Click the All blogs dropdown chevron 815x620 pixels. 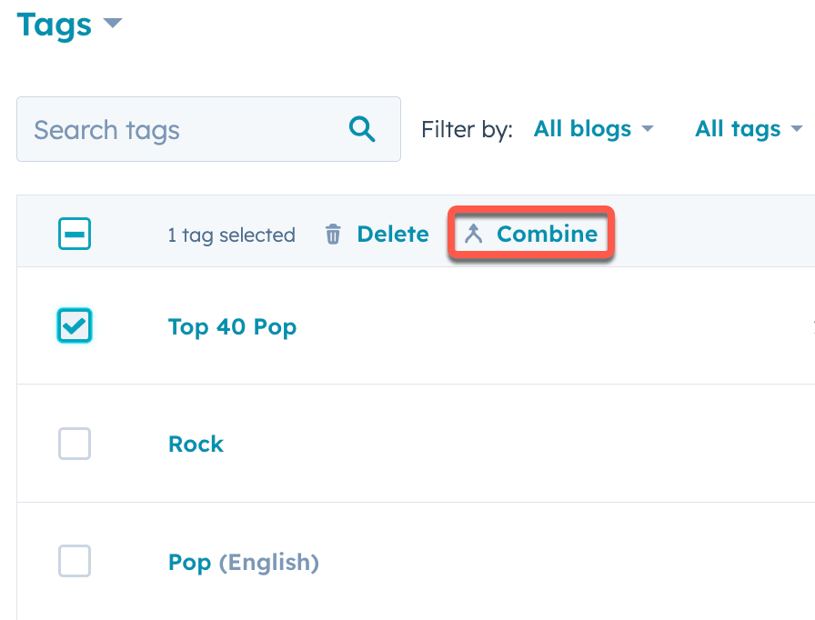coord(649,130)
